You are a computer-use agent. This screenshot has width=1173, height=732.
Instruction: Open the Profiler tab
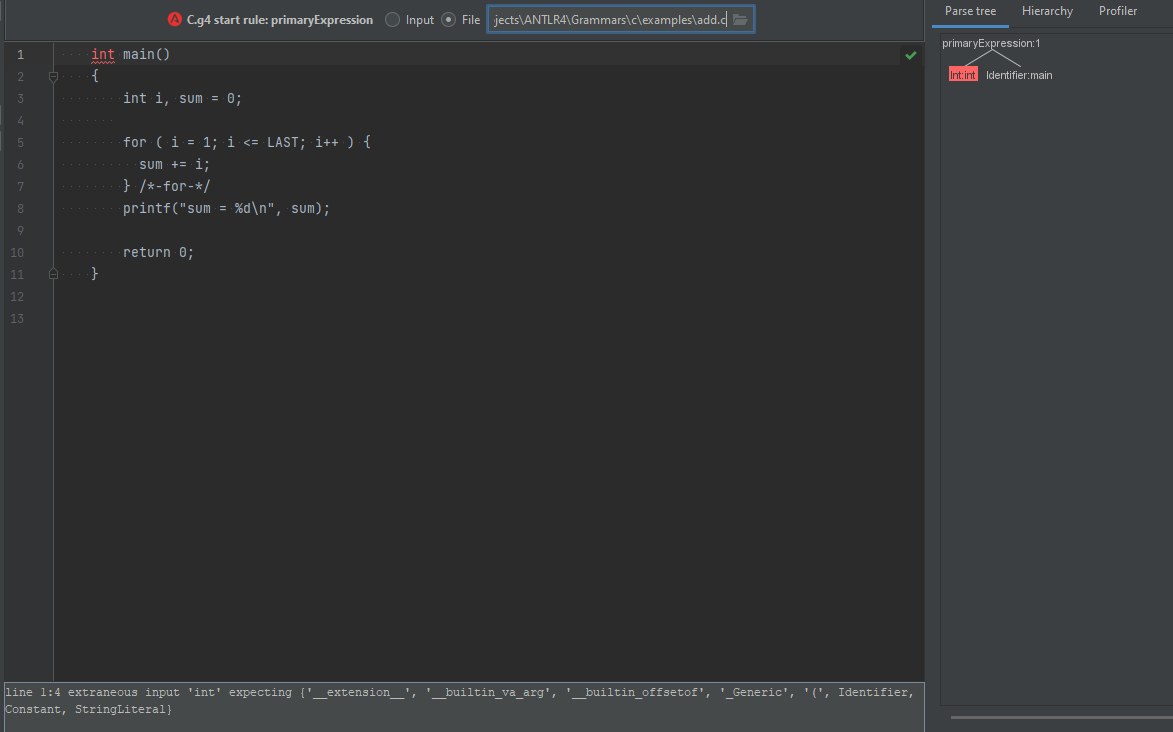click(x=1117, y=11)
